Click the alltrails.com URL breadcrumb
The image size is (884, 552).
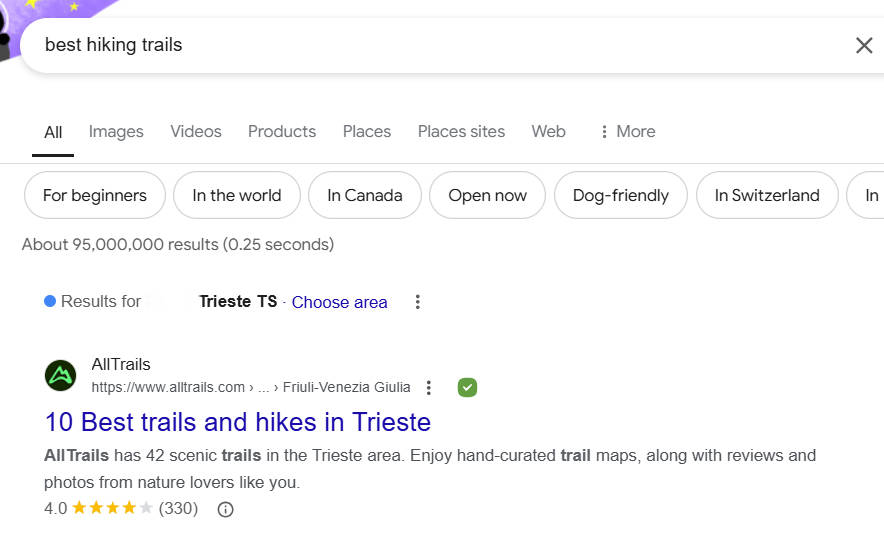[251, 387]
